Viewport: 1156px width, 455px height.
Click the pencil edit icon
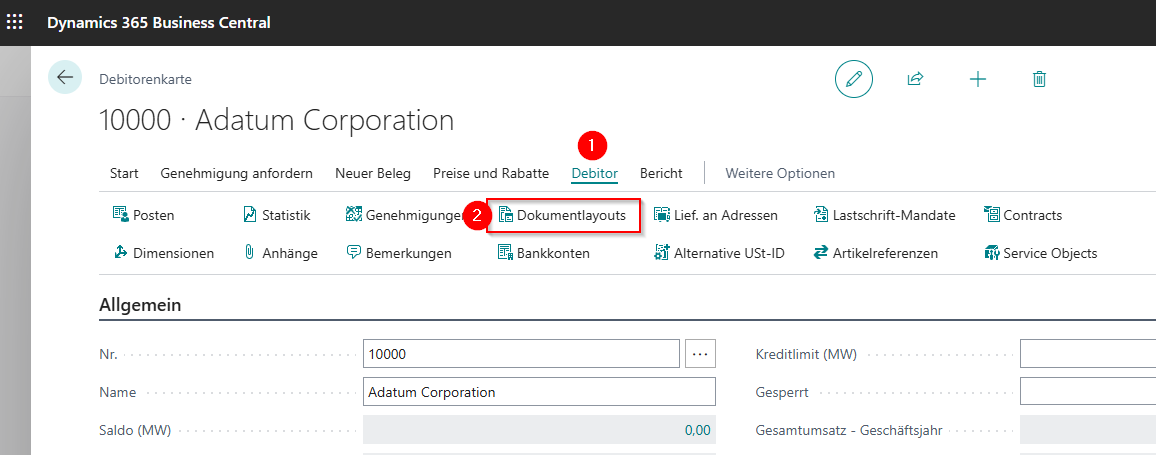pos(854,79)
